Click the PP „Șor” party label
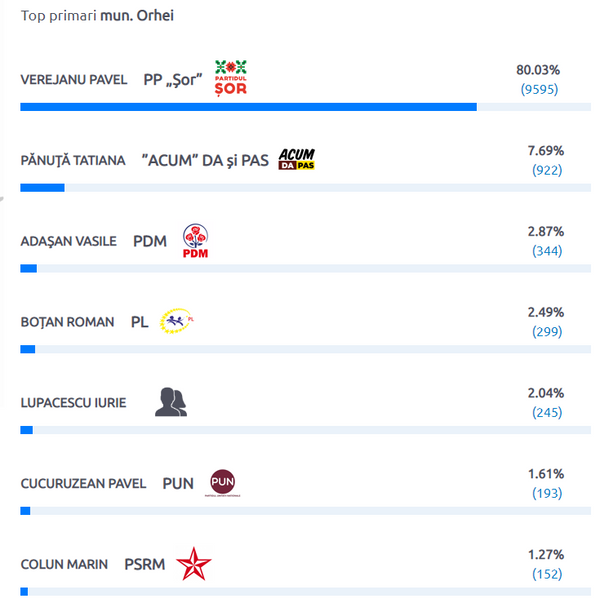This screenshot has height=612, width=600. coord(173,80)
